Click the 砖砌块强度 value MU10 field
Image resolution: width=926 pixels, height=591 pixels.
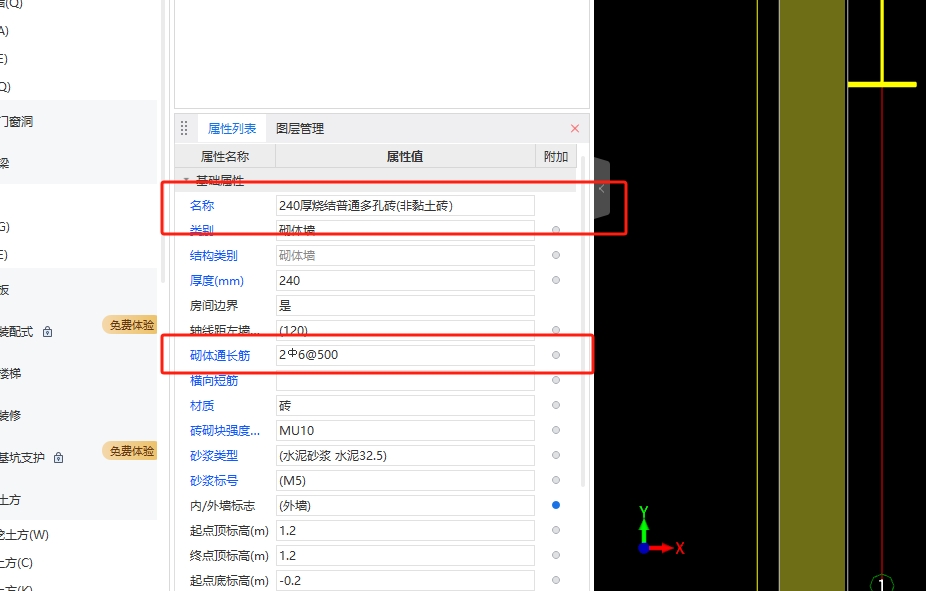pyautogui.click(x=405, y=430)
